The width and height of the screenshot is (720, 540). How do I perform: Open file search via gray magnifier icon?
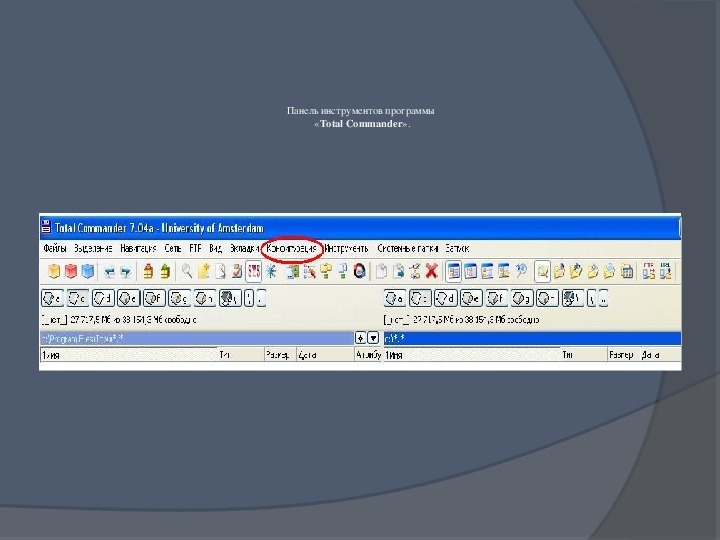pos(186,271)
